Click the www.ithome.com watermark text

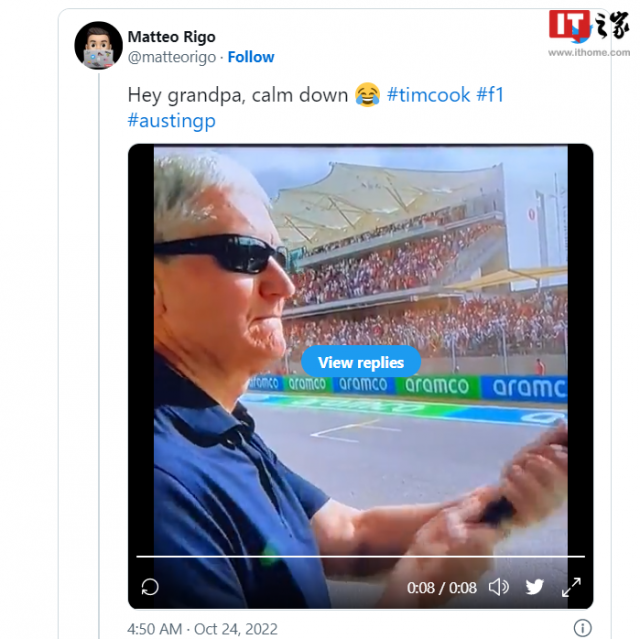point(589,53)
